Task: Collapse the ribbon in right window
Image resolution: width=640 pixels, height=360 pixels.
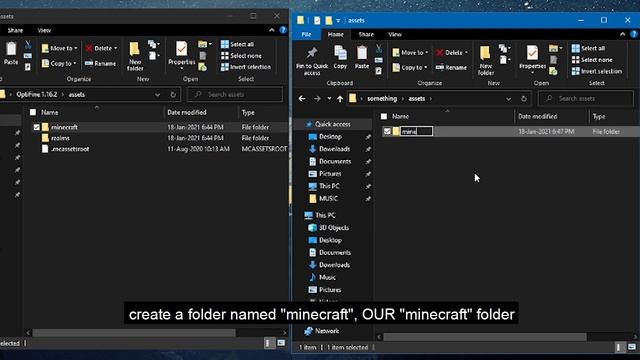Action: (622, 34)
